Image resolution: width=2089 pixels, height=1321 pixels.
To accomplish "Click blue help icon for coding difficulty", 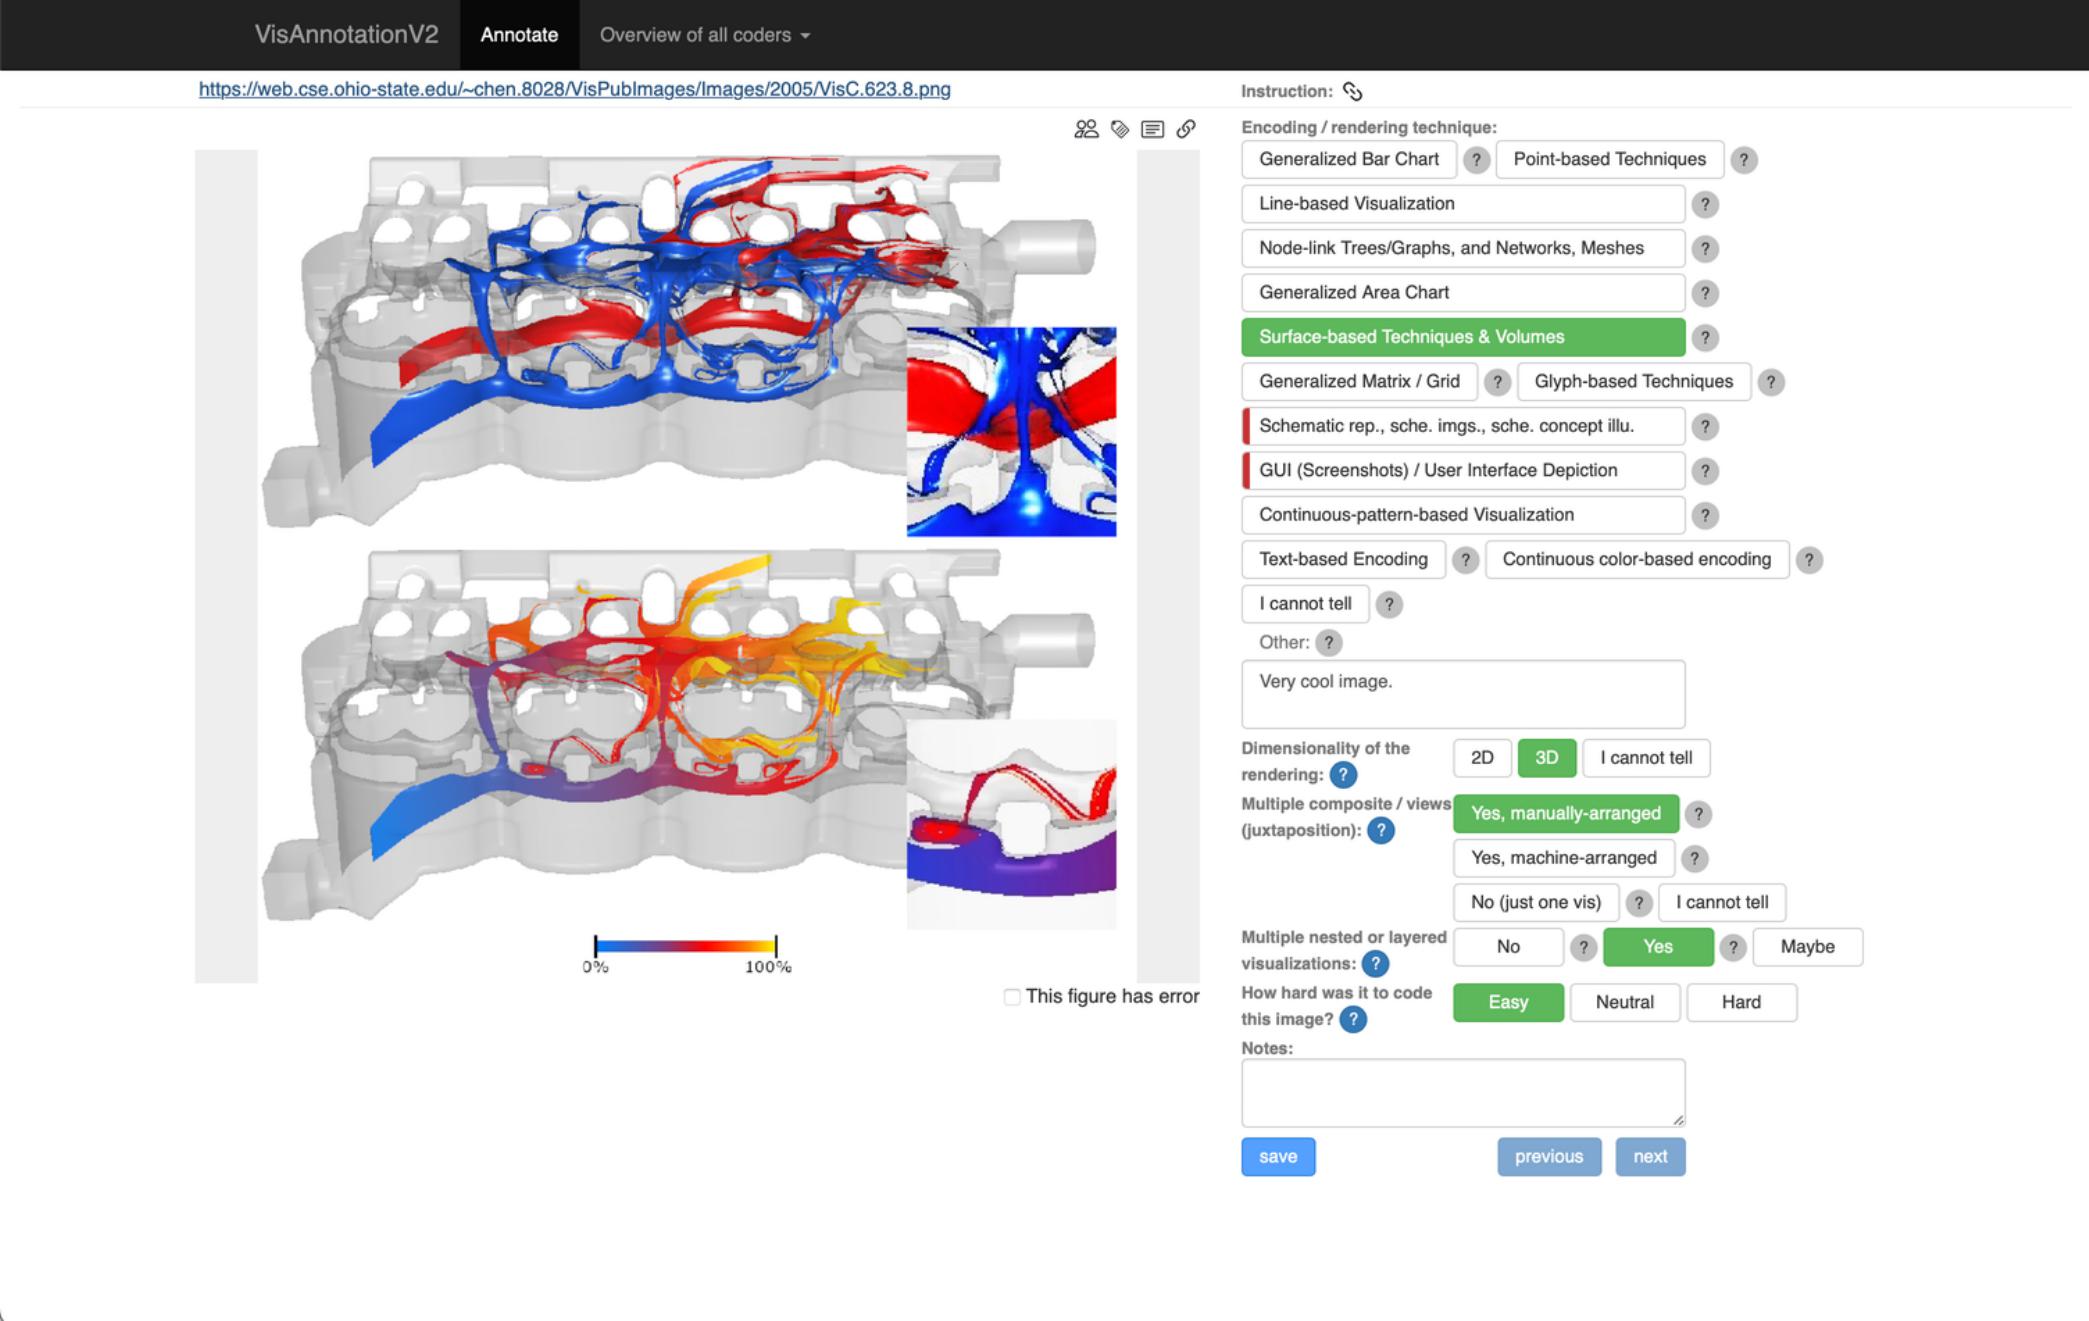I will pos(1353,1019).
